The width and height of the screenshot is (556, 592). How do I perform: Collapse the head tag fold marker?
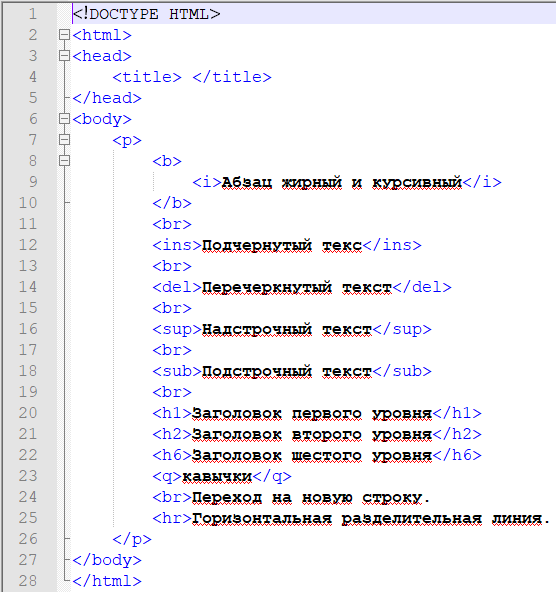pos(65,56)
